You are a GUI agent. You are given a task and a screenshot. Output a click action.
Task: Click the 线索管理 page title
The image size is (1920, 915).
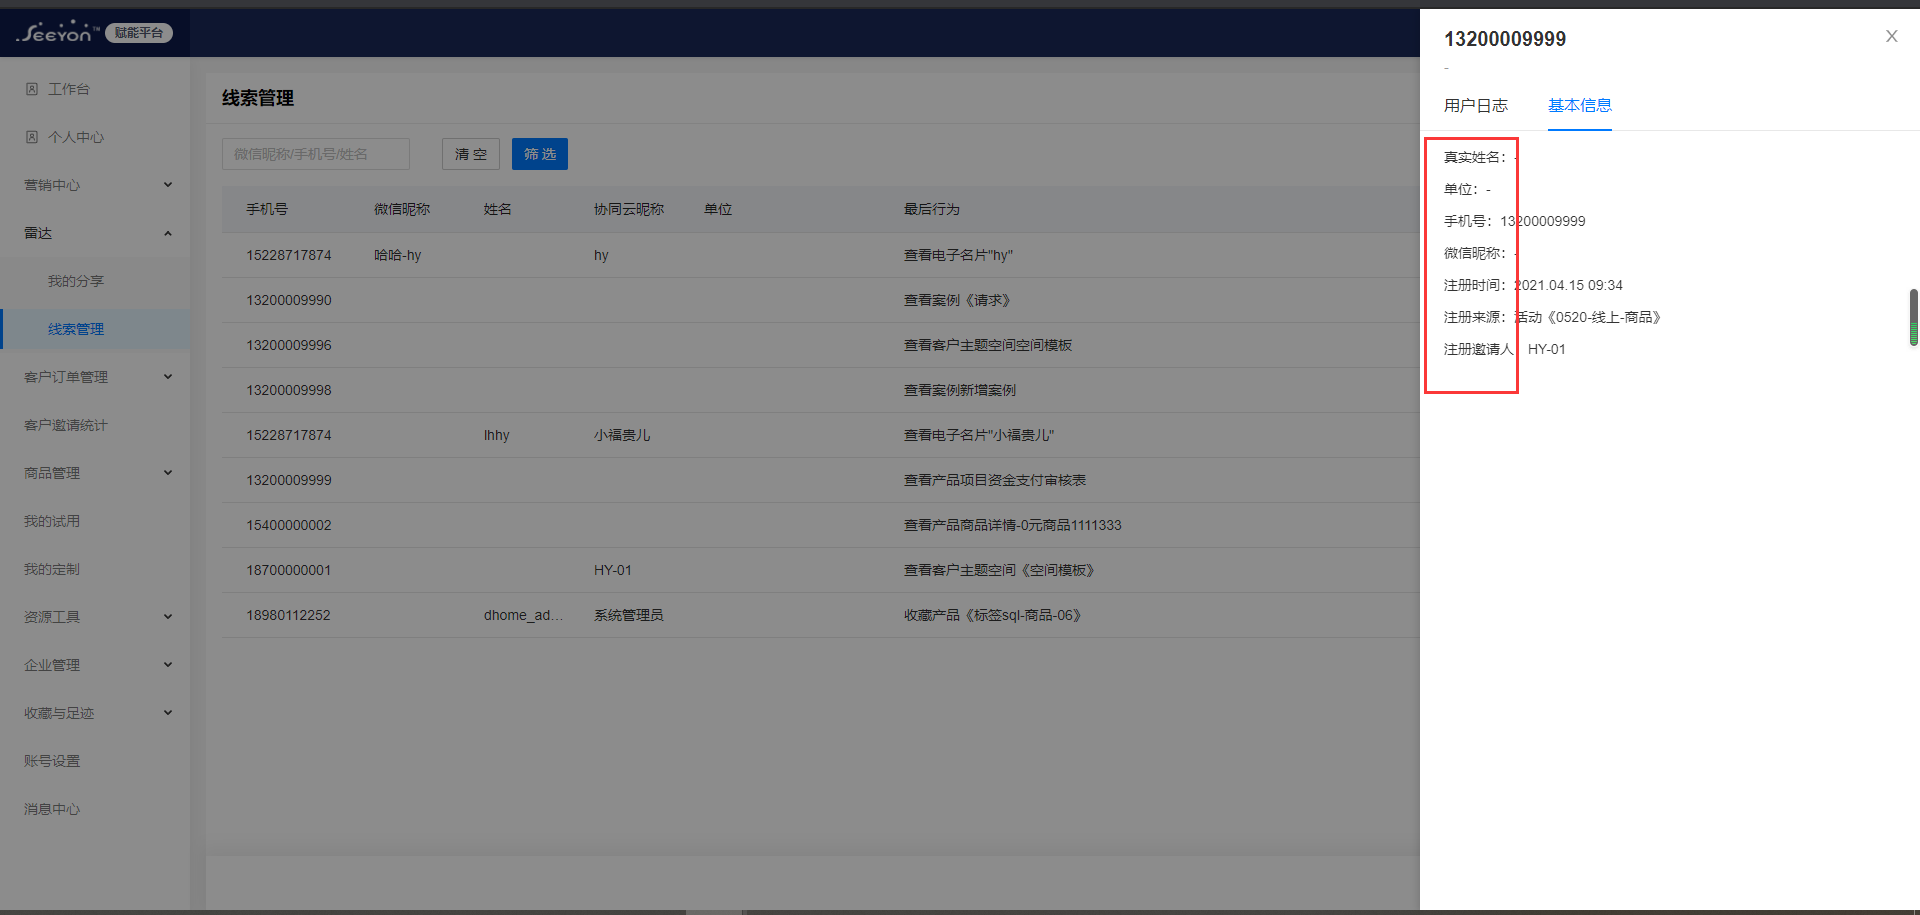point(258,98)
